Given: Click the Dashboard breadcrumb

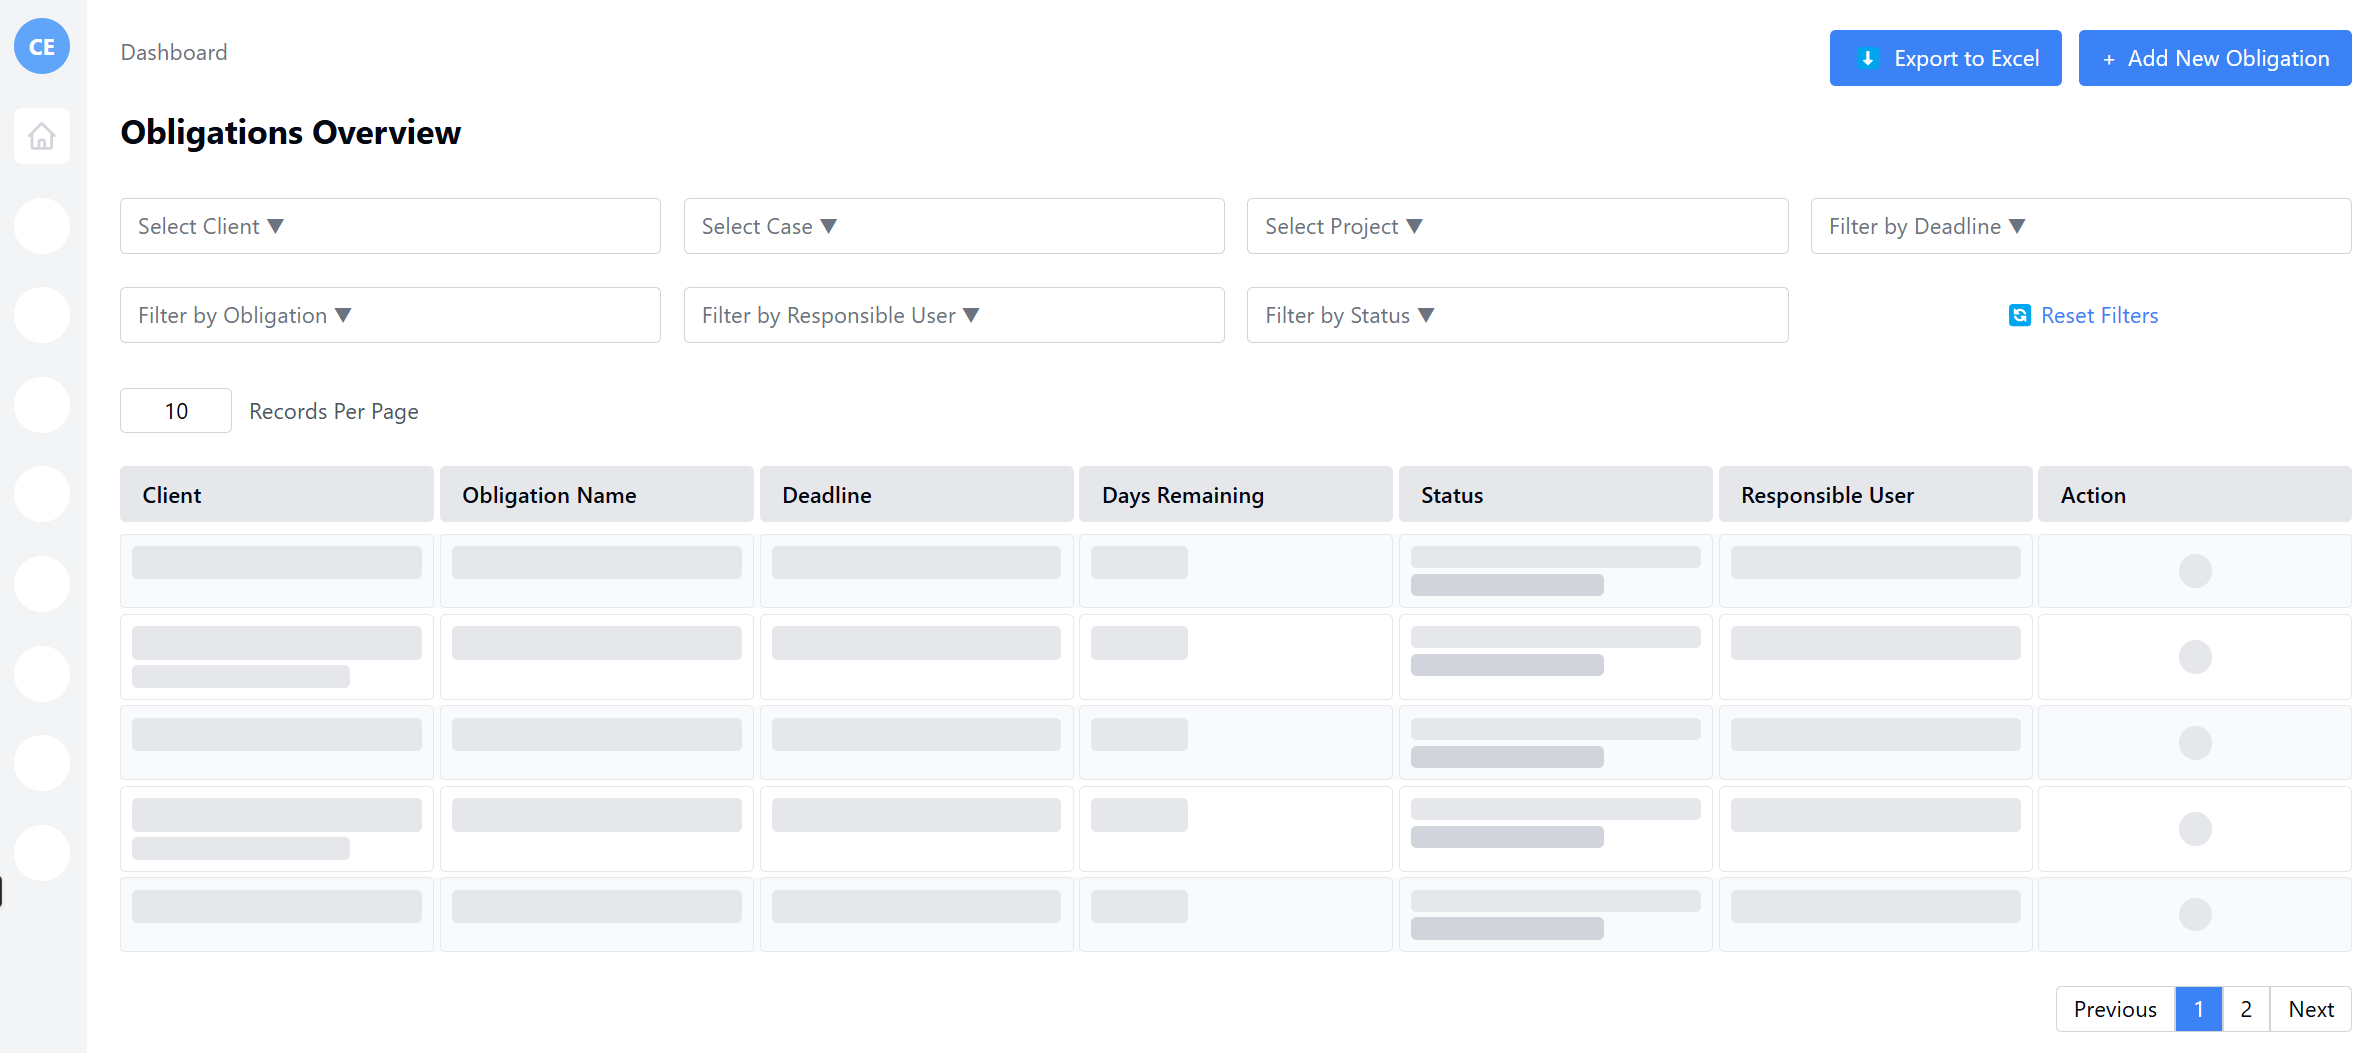Looking at the screenshot, I should tap(174, 52).
